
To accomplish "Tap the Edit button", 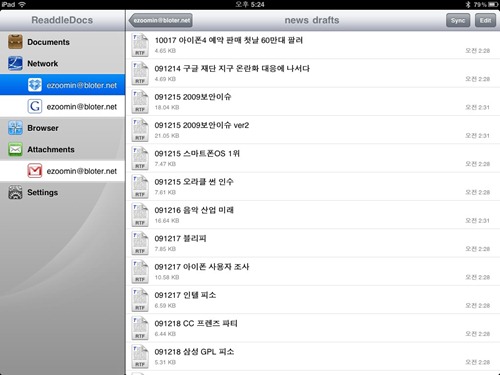I will tap(485, 20).
